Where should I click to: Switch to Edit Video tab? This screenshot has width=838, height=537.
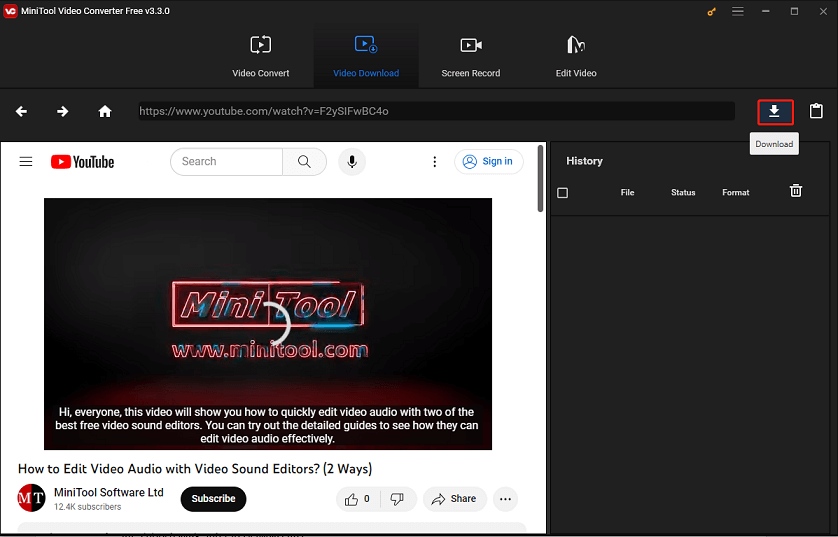(x=576, y=57)
